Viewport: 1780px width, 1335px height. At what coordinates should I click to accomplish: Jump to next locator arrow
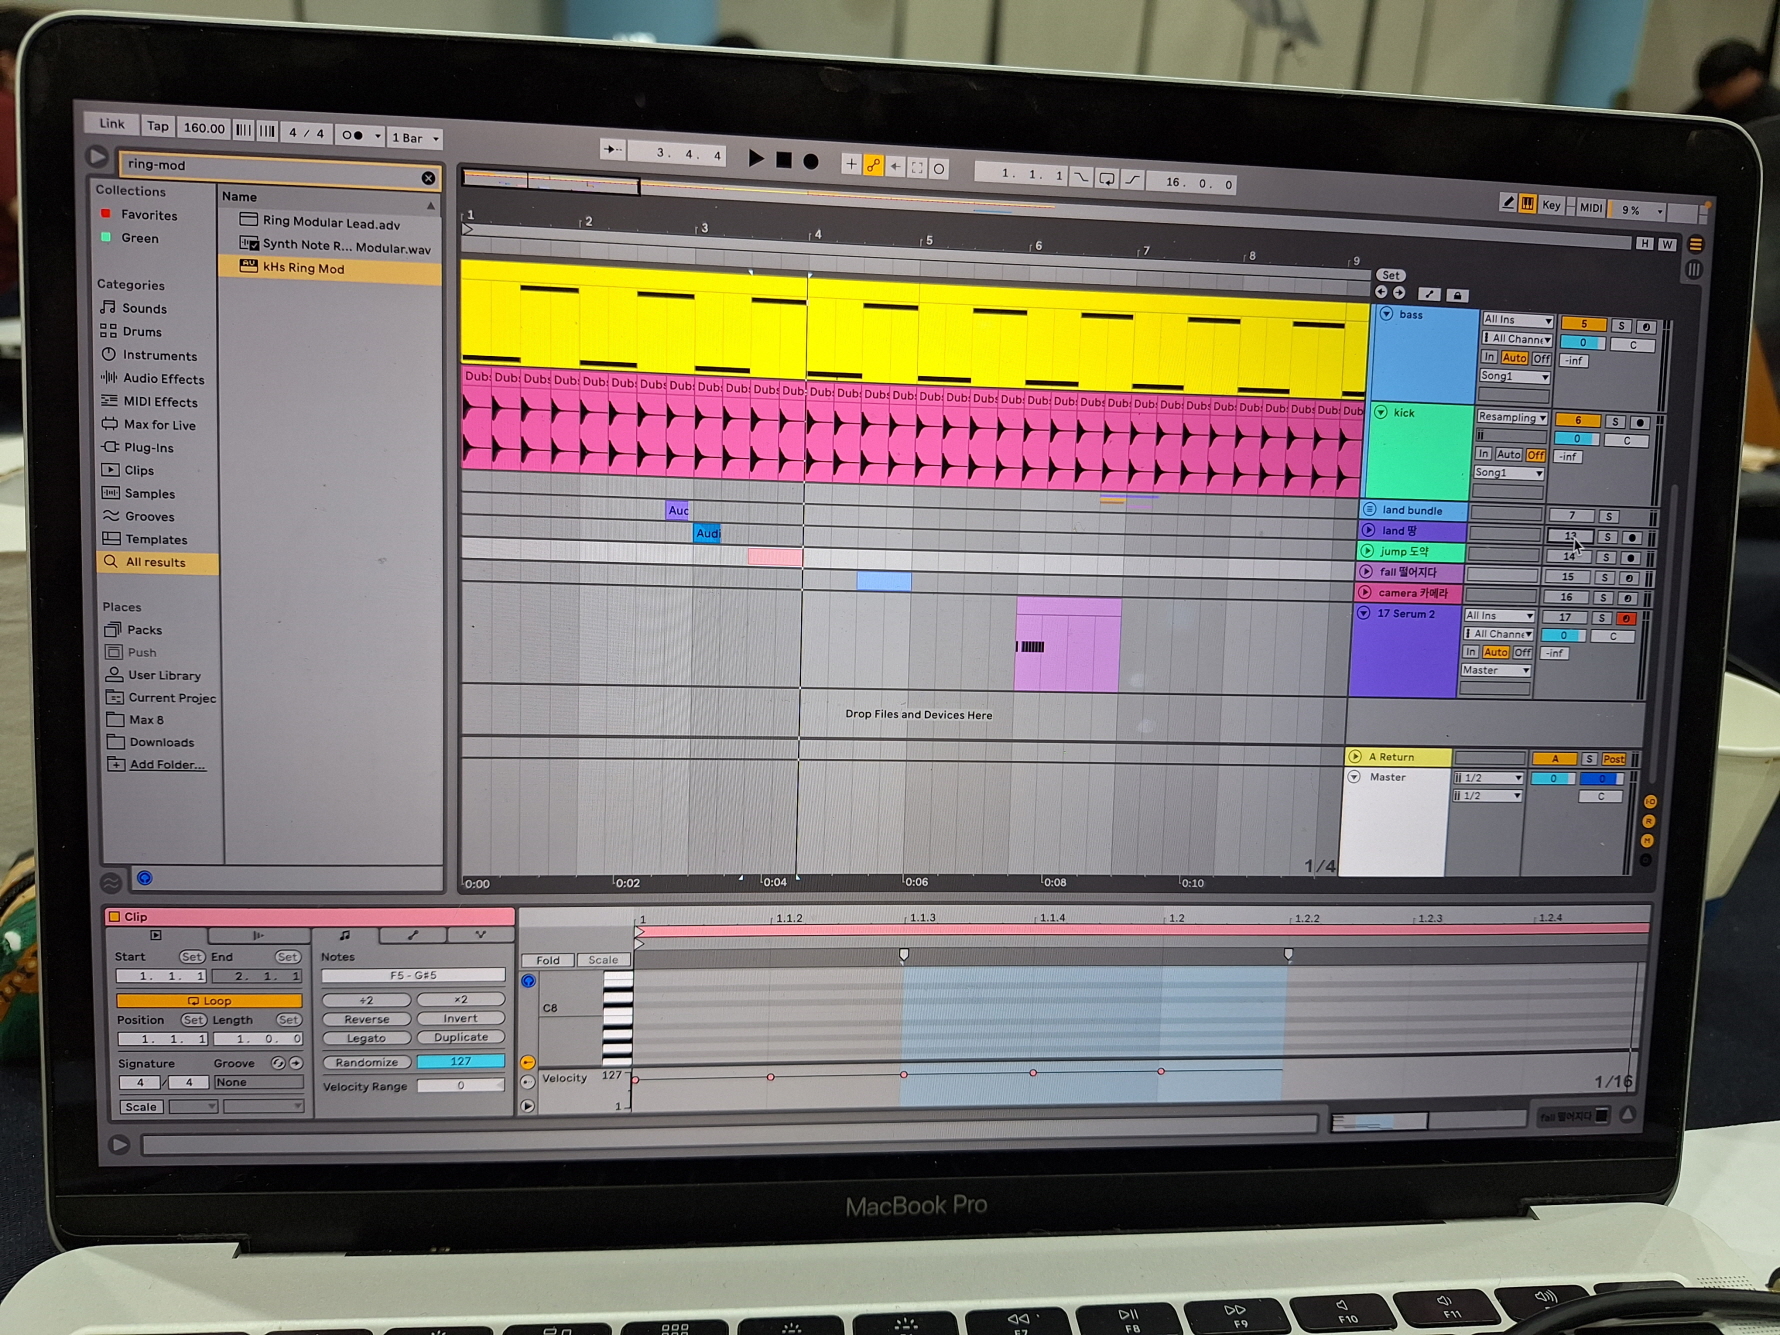(1399, 293)
